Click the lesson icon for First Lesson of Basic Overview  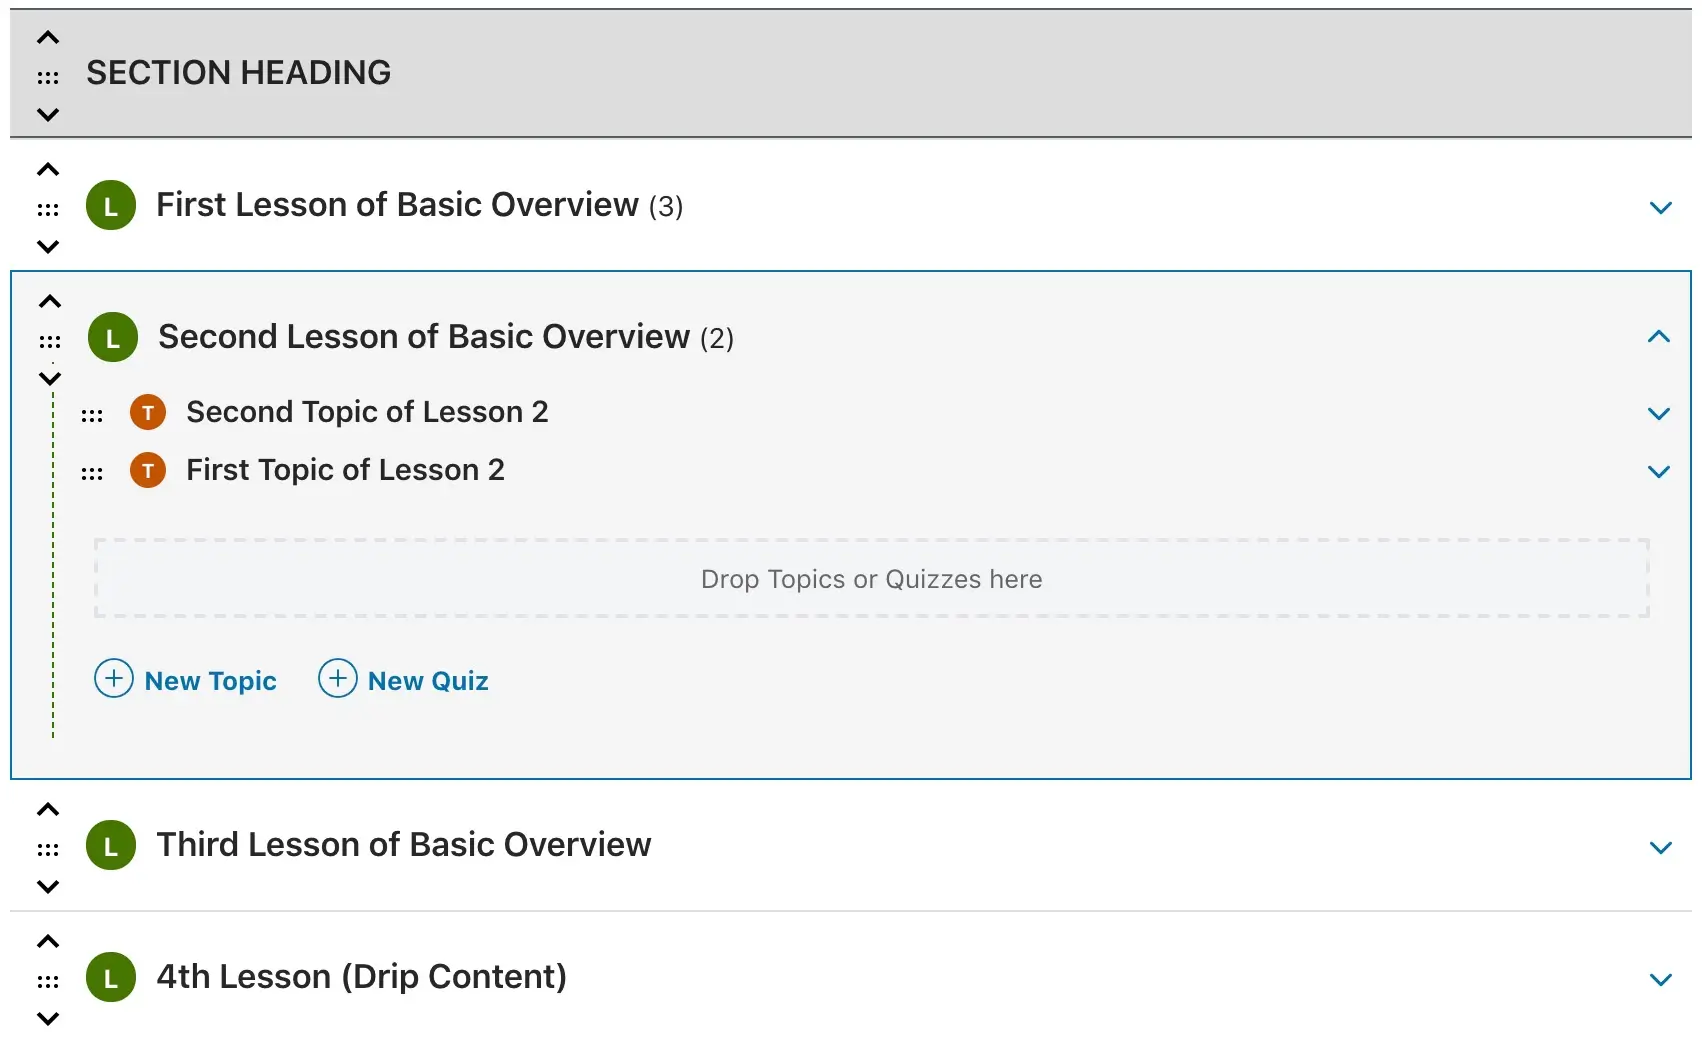pyautogui.click(x=111, y=205)
